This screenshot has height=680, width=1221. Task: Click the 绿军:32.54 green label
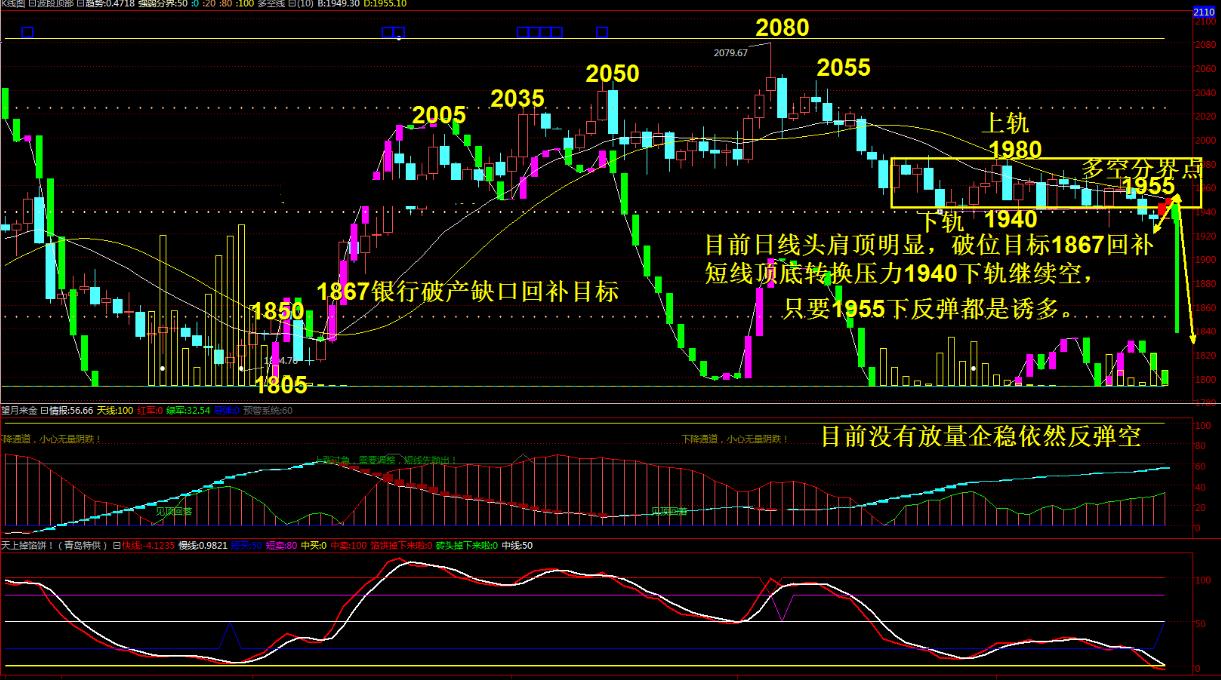[188, 410]
